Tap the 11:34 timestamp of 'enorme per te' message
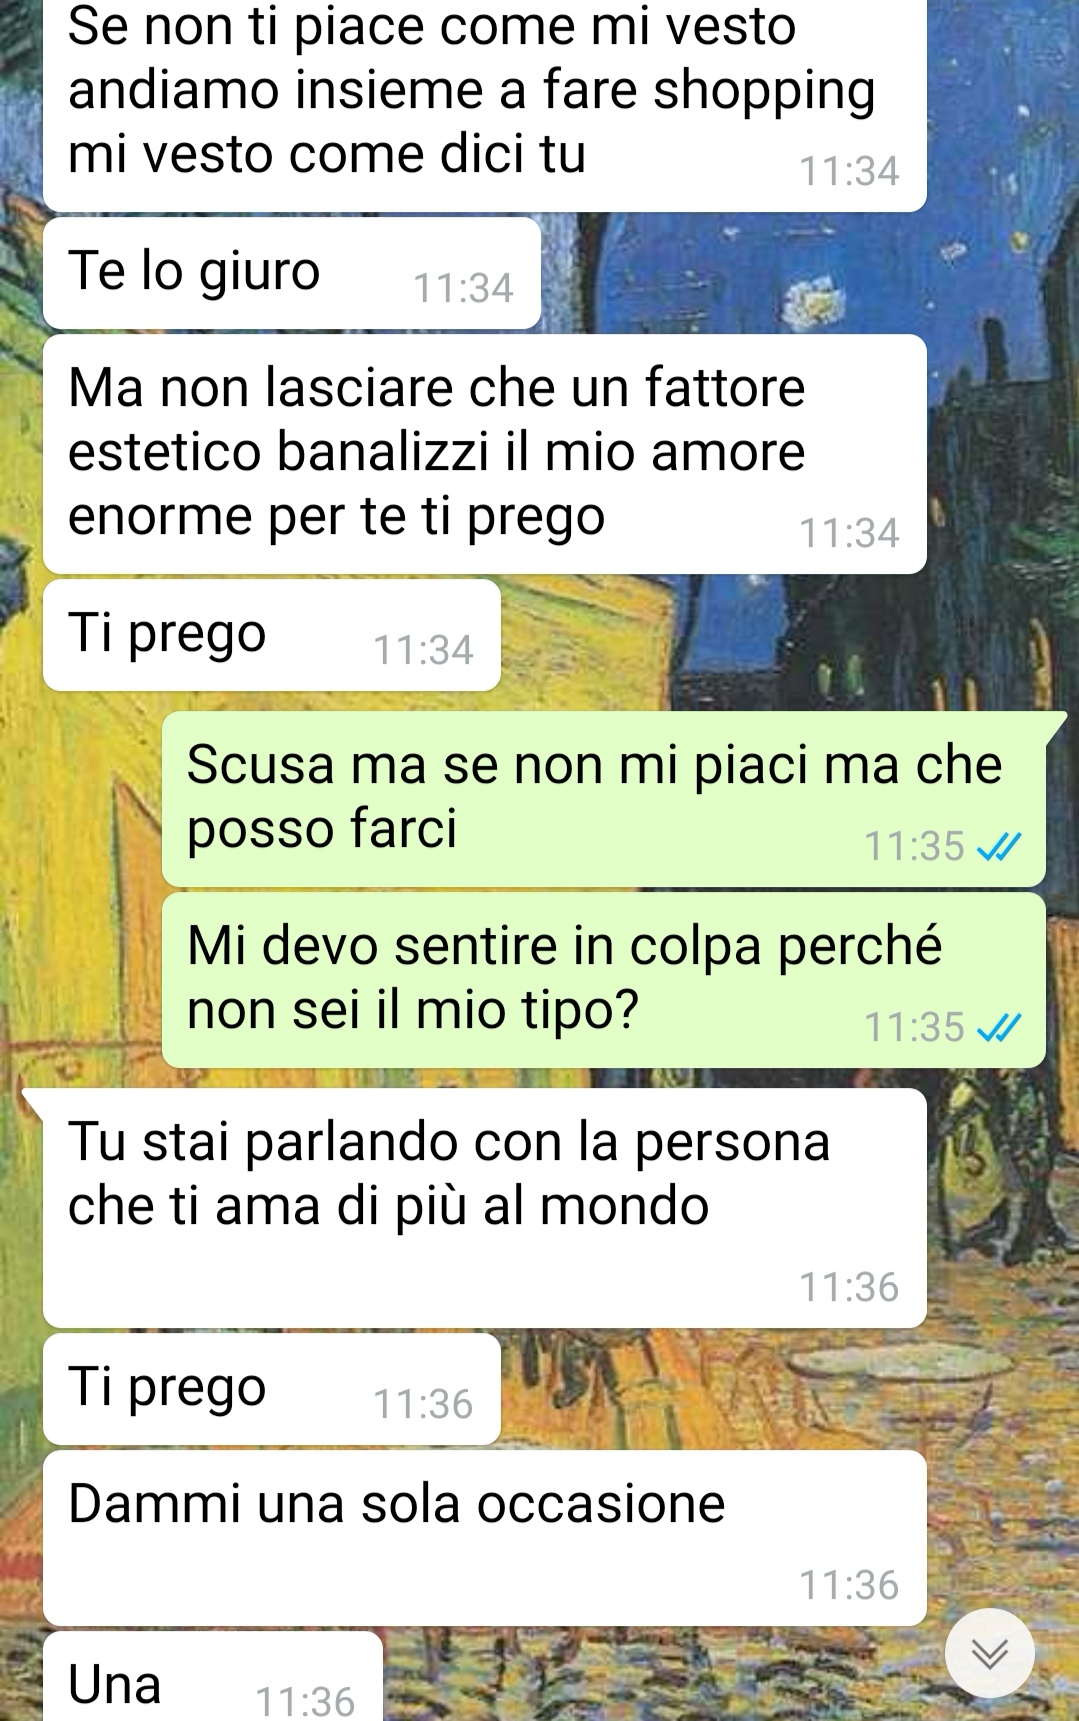Screen dimensions: 1079x1721 [849, 534]
